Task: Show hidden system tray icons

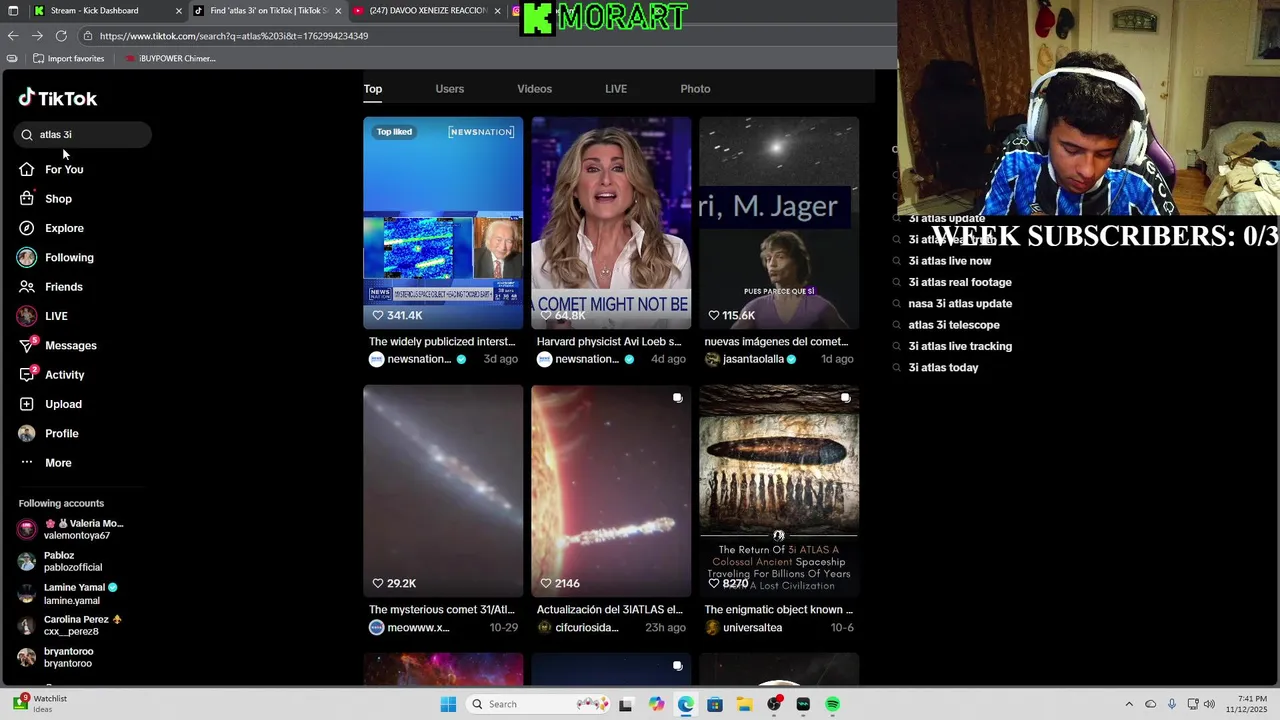Action: coord(1129,704)
